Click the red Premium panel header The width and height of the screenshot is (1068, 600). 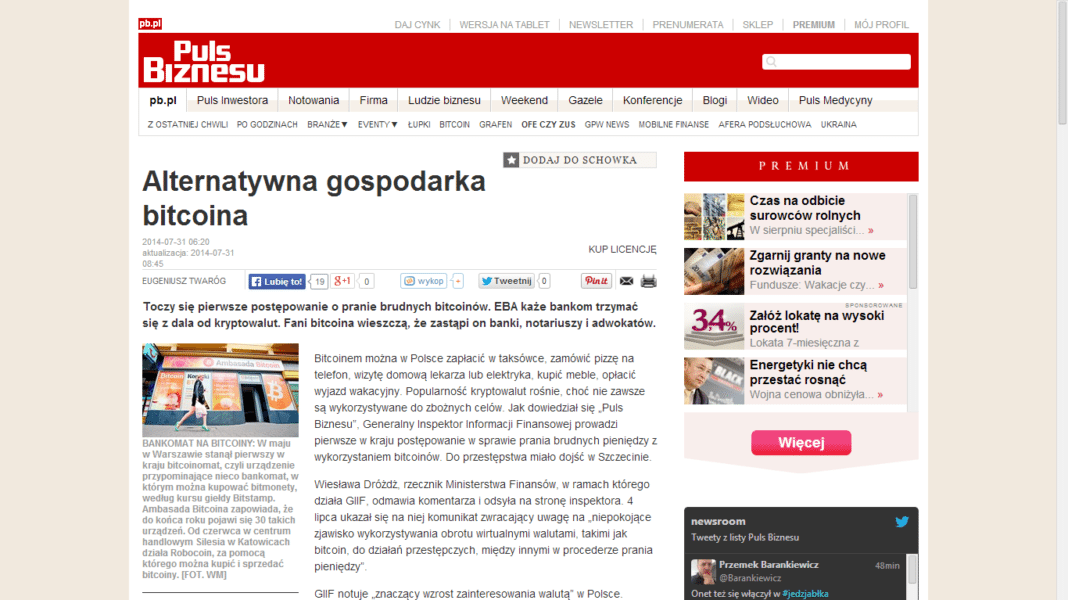[x=801, y=166]
